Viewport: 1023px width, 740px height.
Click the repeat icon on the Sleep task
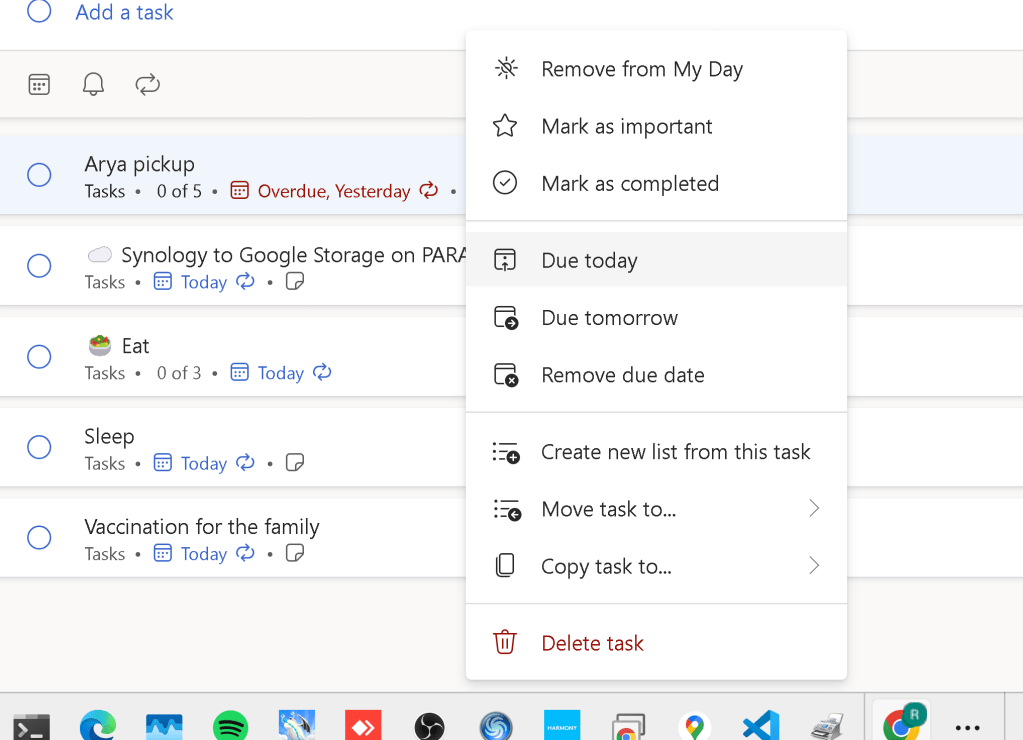(245, 463)
